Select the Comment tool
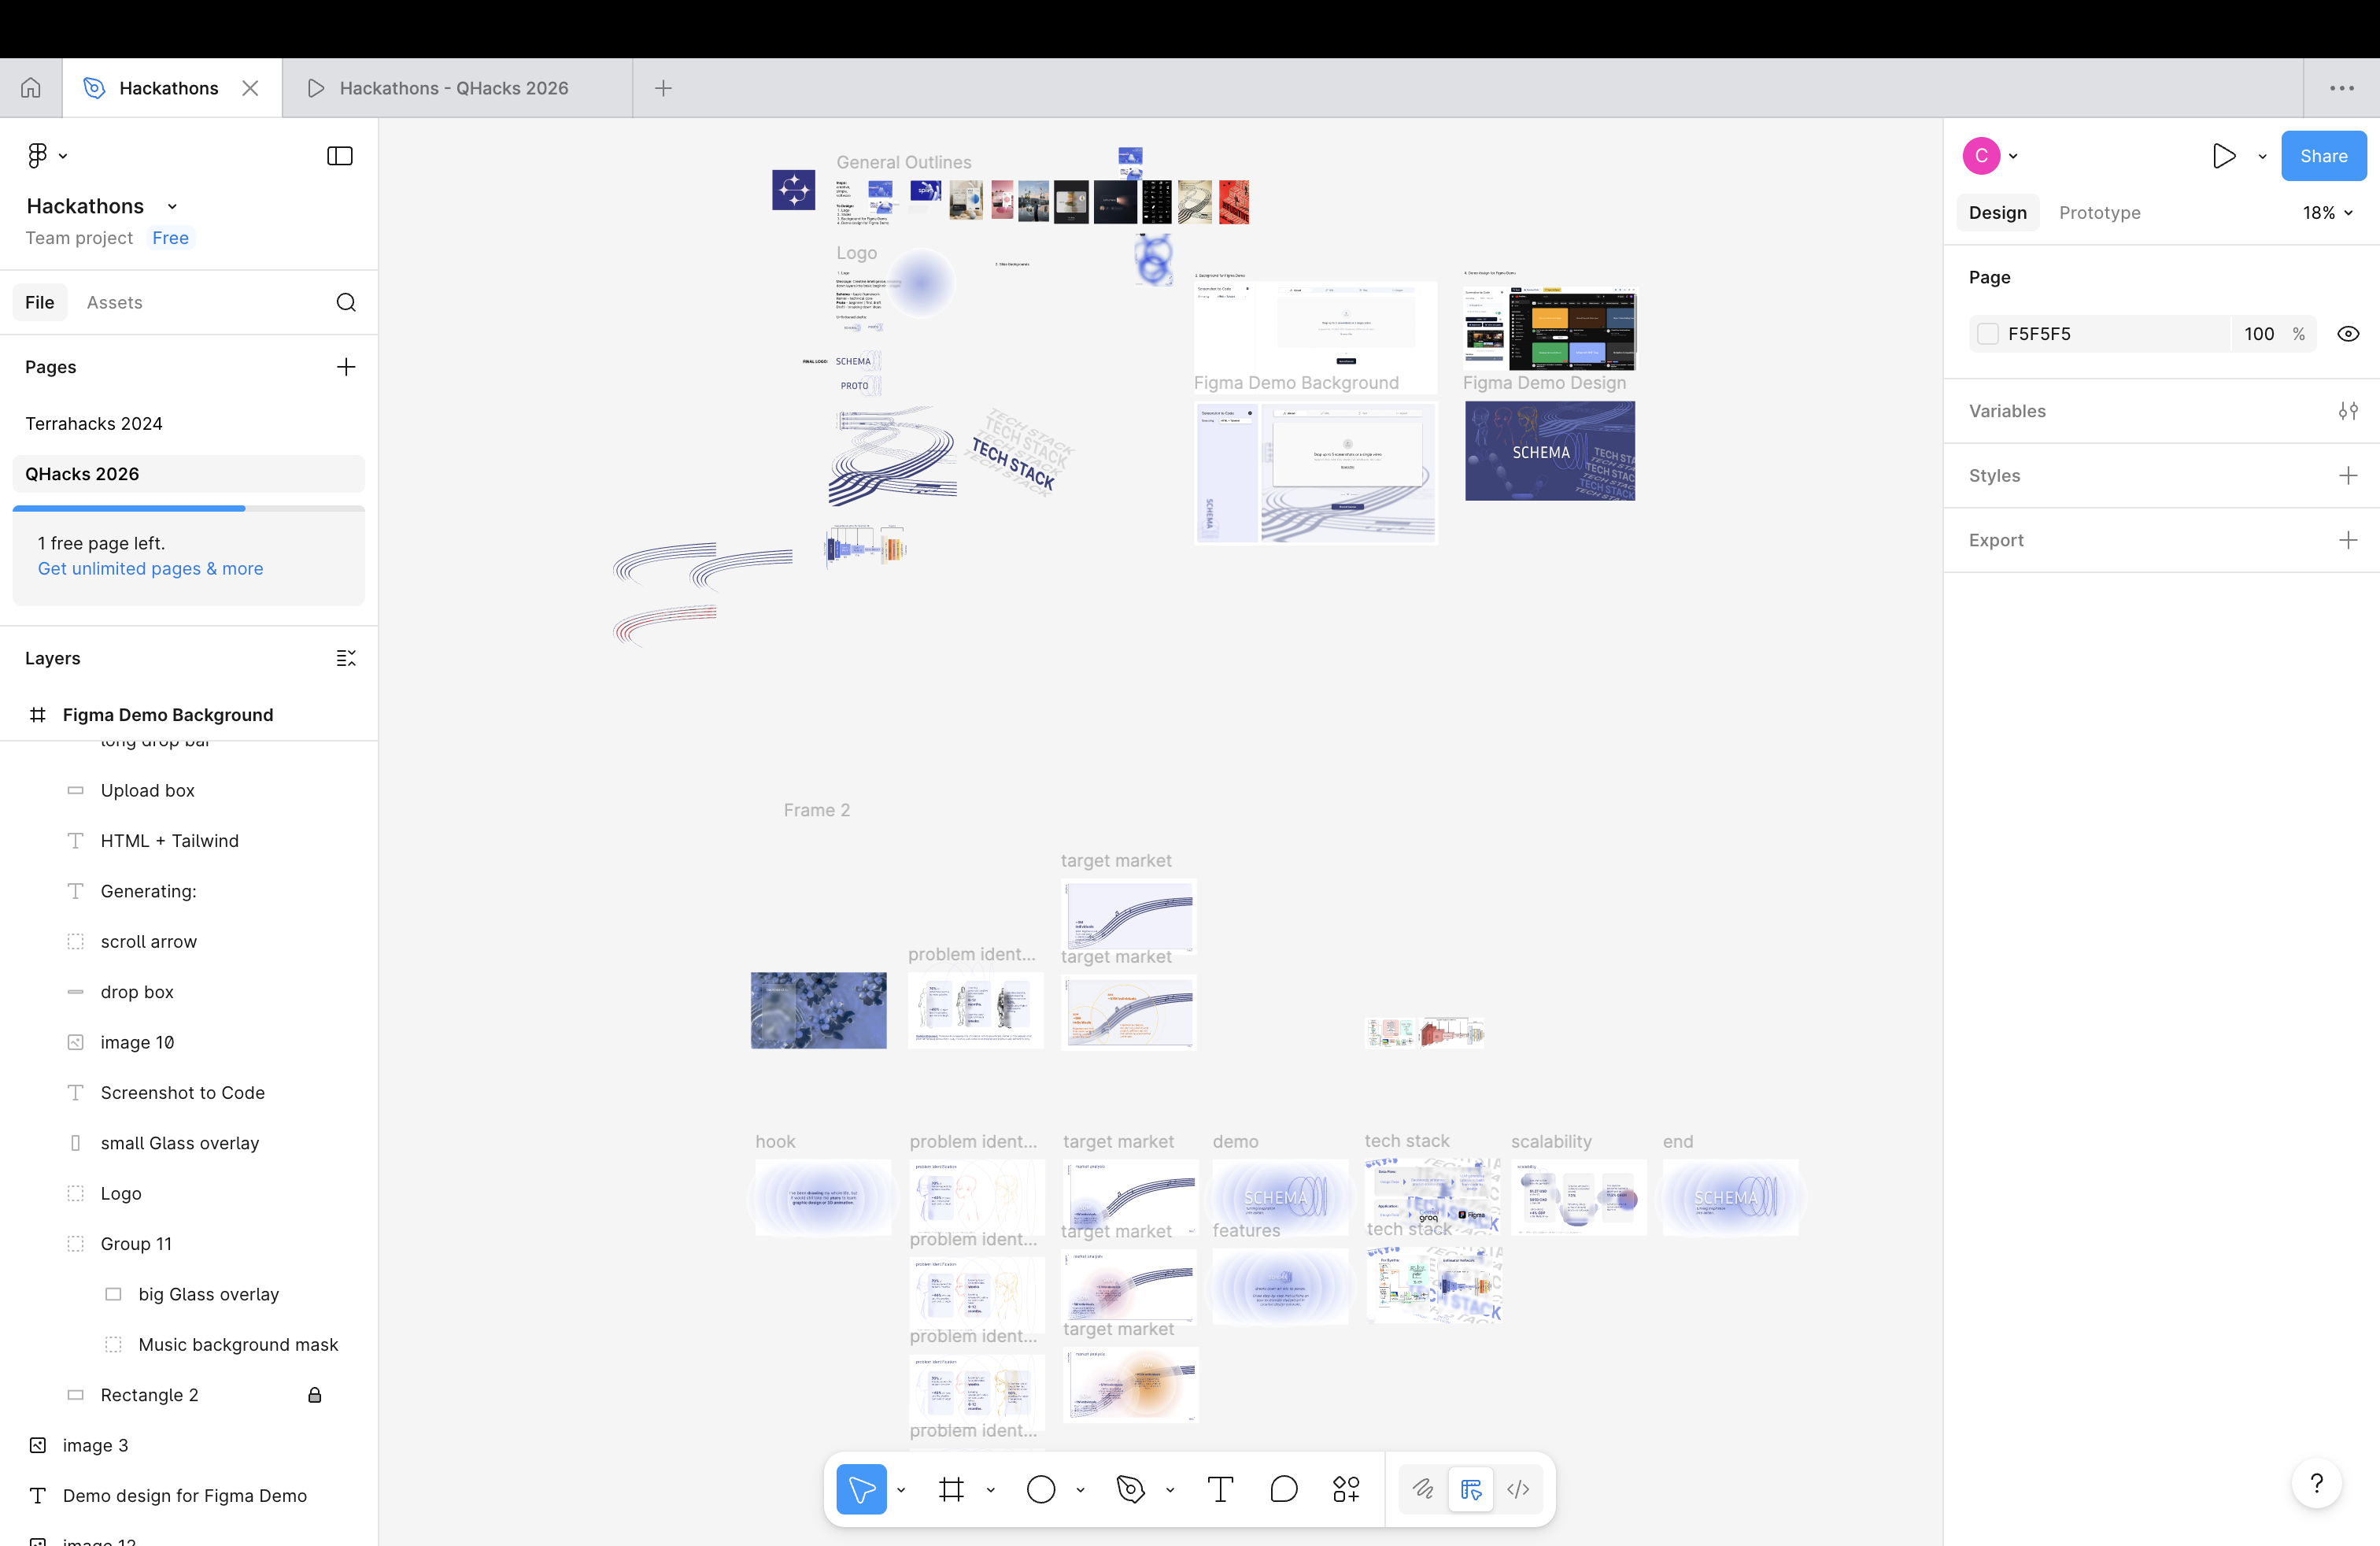The height and width of the screenshot is (1546, 2380). click(x=1283, y=1490)
